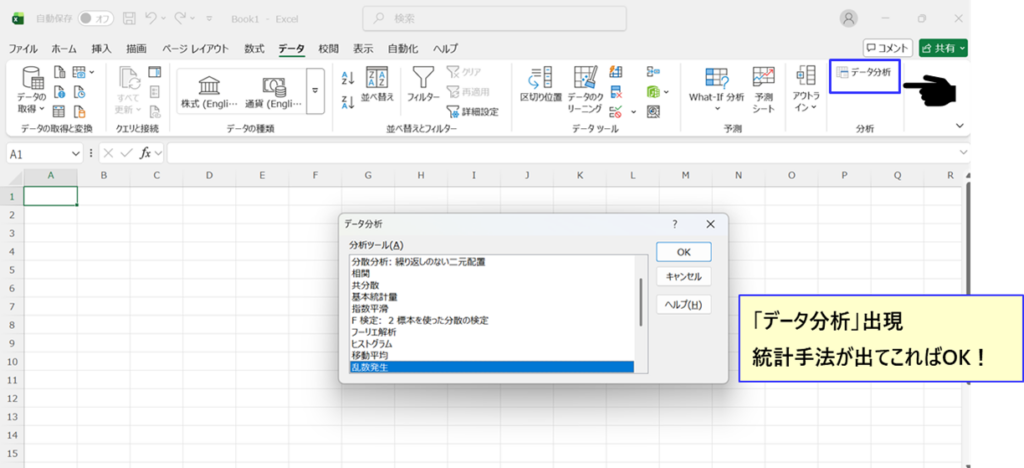This screenshot has height=468, width=1024.
Task: Click キャンセル in the データ分析 dialog
Action: (x=683, y=277)
